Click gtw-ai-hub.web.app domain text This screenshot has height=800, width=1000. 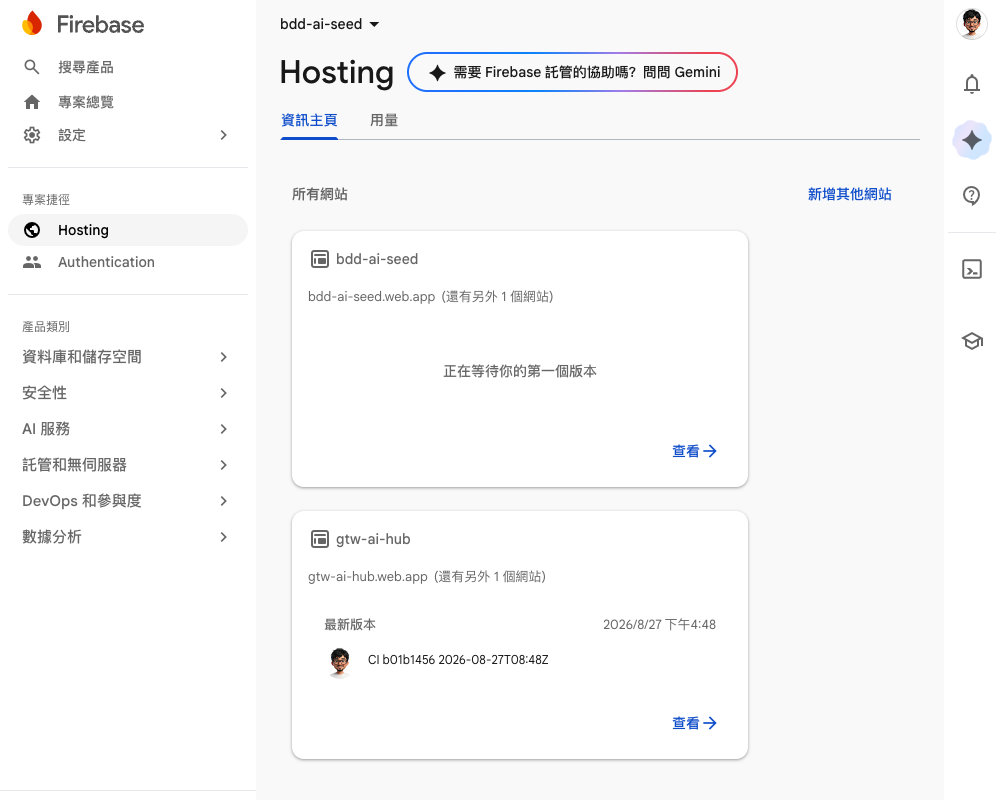(x=367, y=577)
